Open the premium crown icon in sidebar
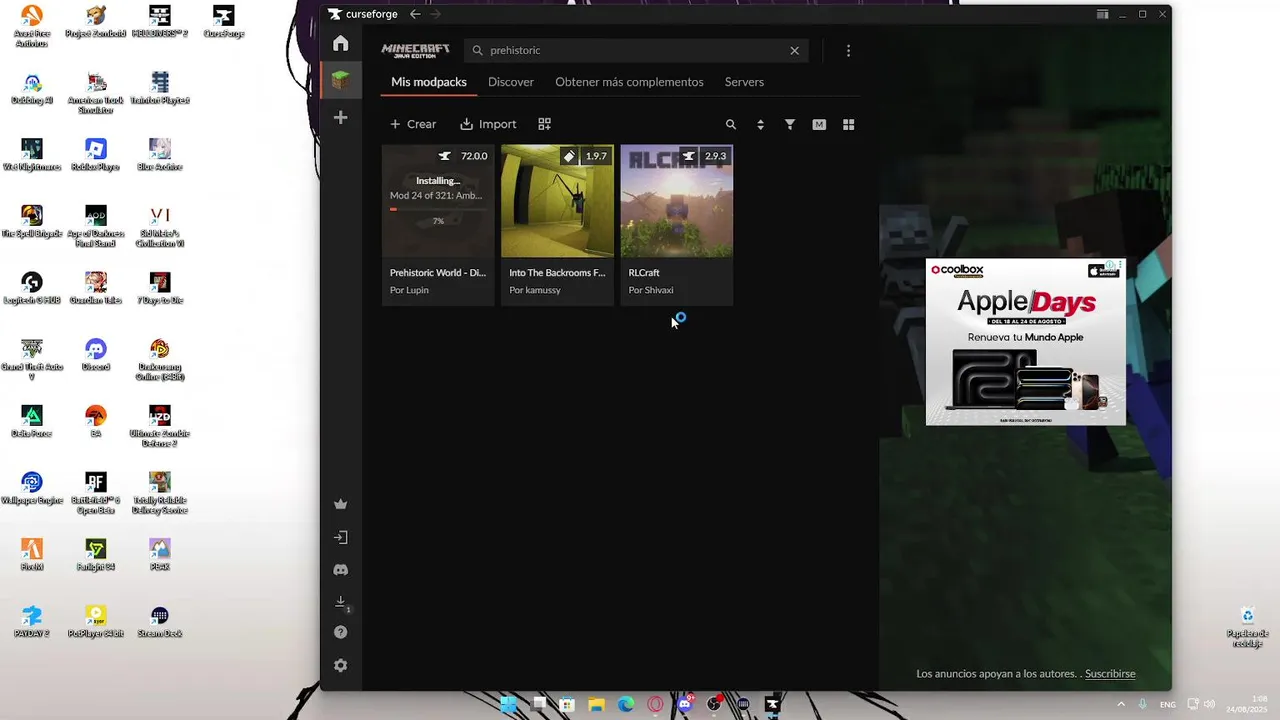The width and height of the screenshot is (1280, 720). [x=341, y=504]
